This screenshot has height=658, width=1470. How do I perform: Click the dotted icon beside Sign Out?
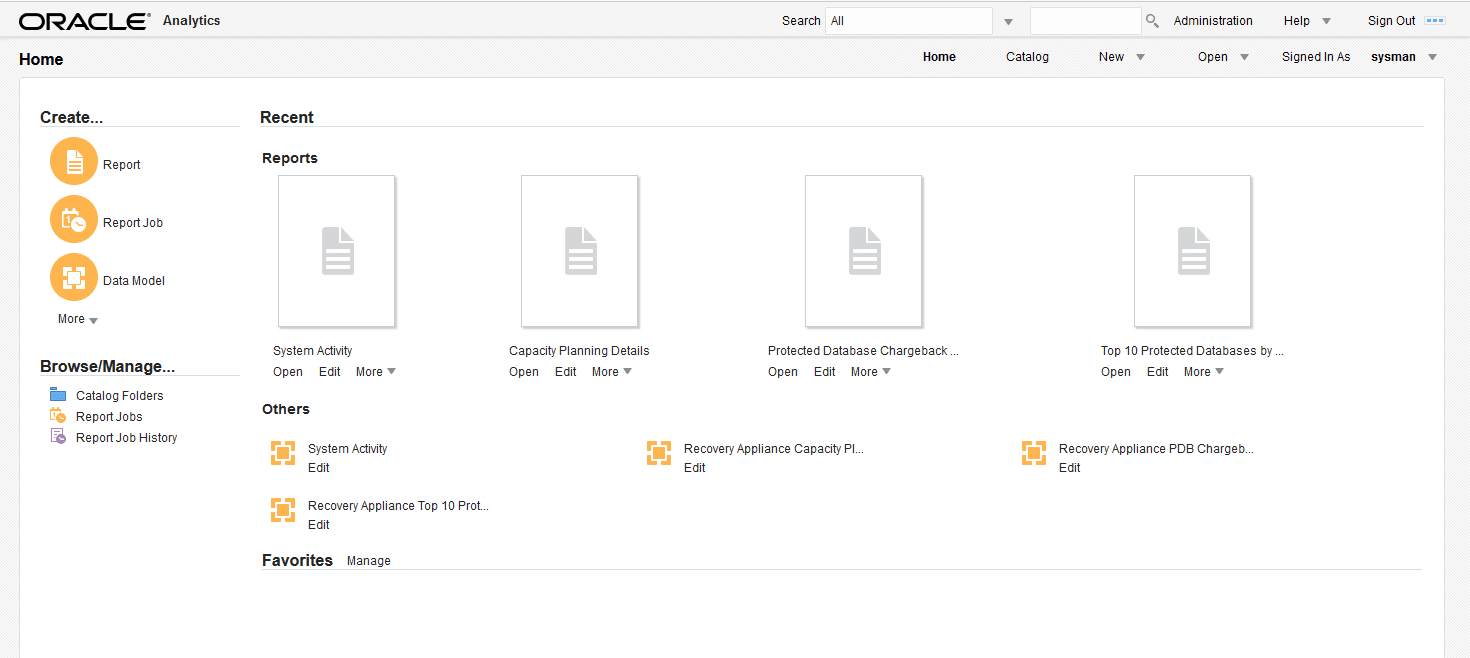1435,21
